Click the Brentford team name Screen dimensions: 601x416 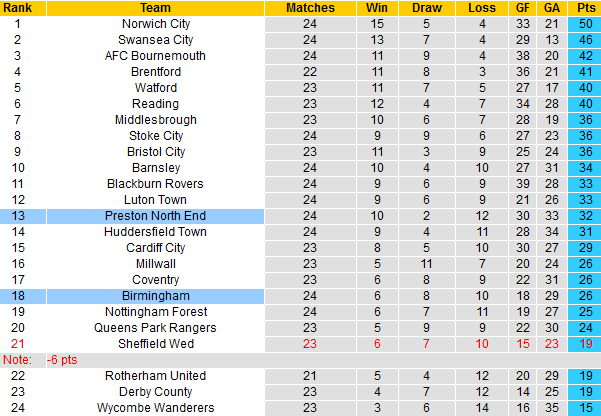pos(155,71)
